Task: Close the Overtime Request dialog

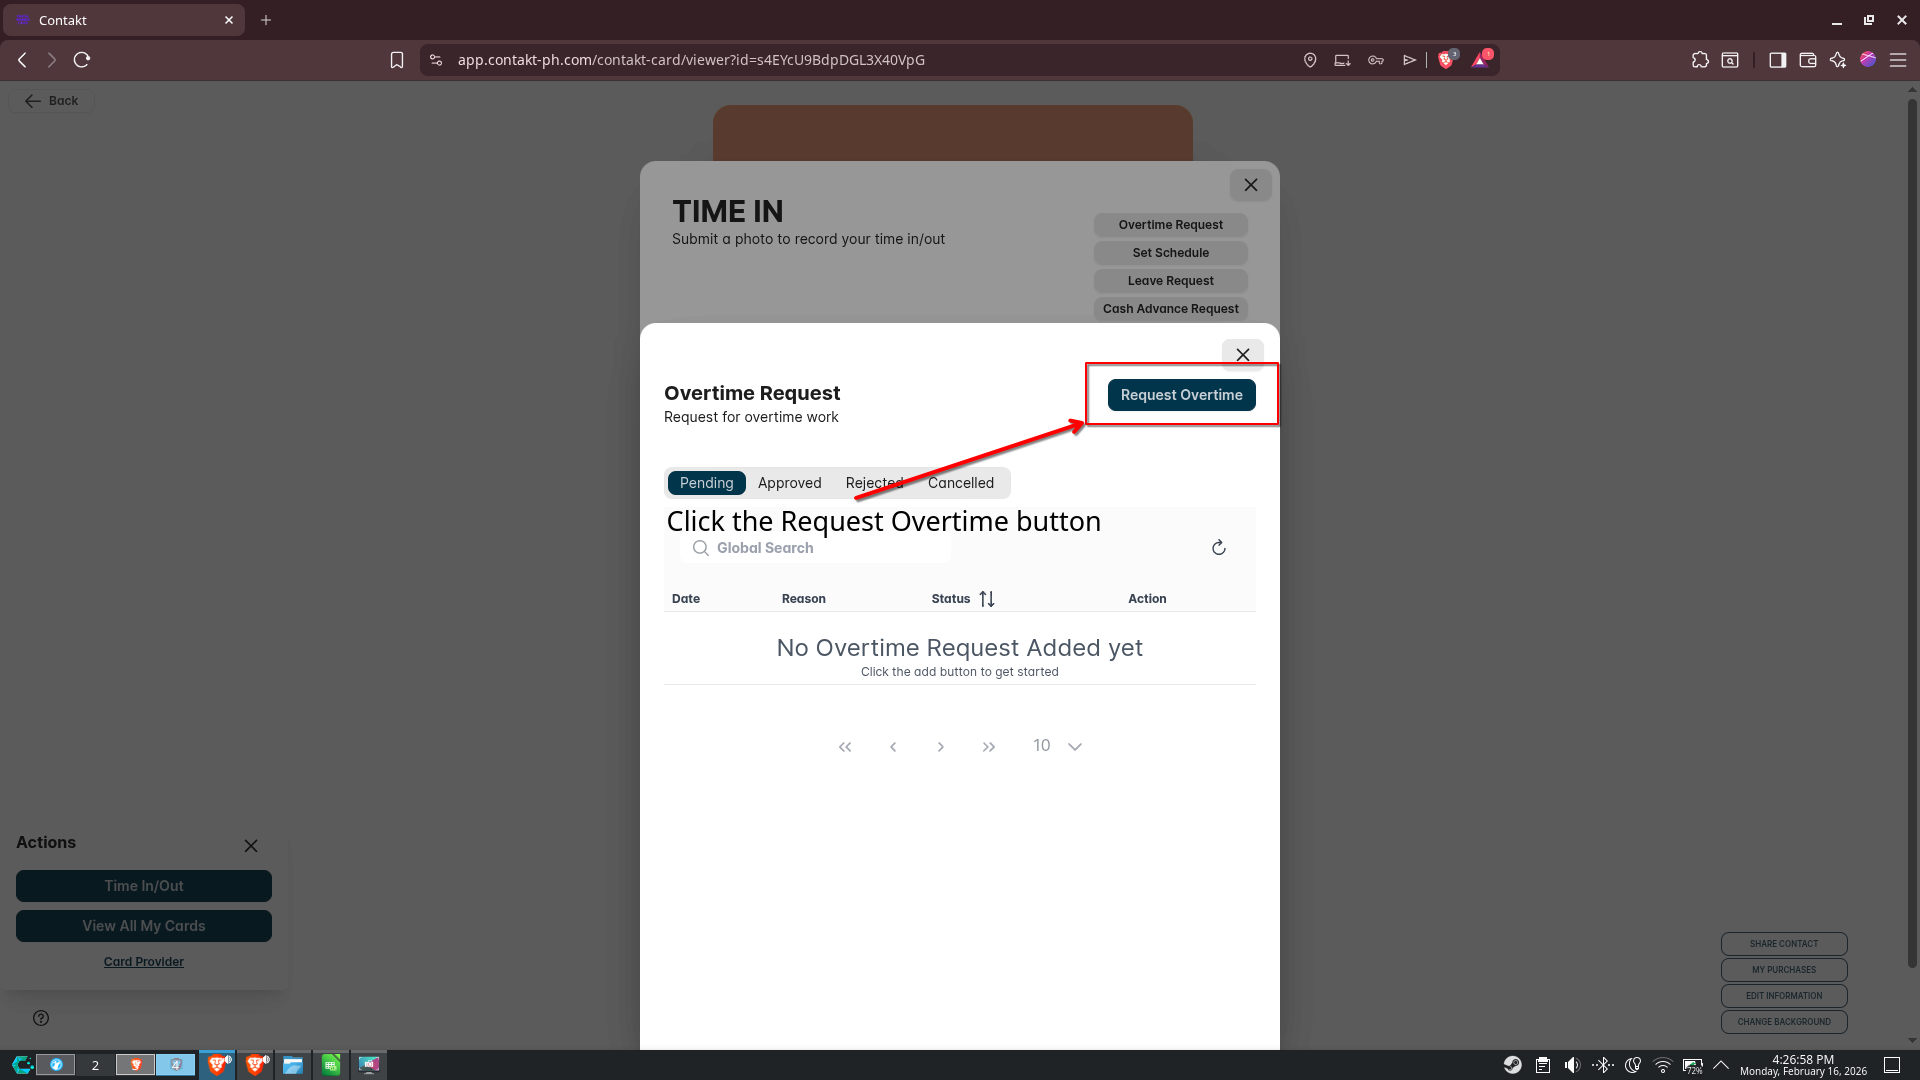Action: click(x=1242, y=355)
